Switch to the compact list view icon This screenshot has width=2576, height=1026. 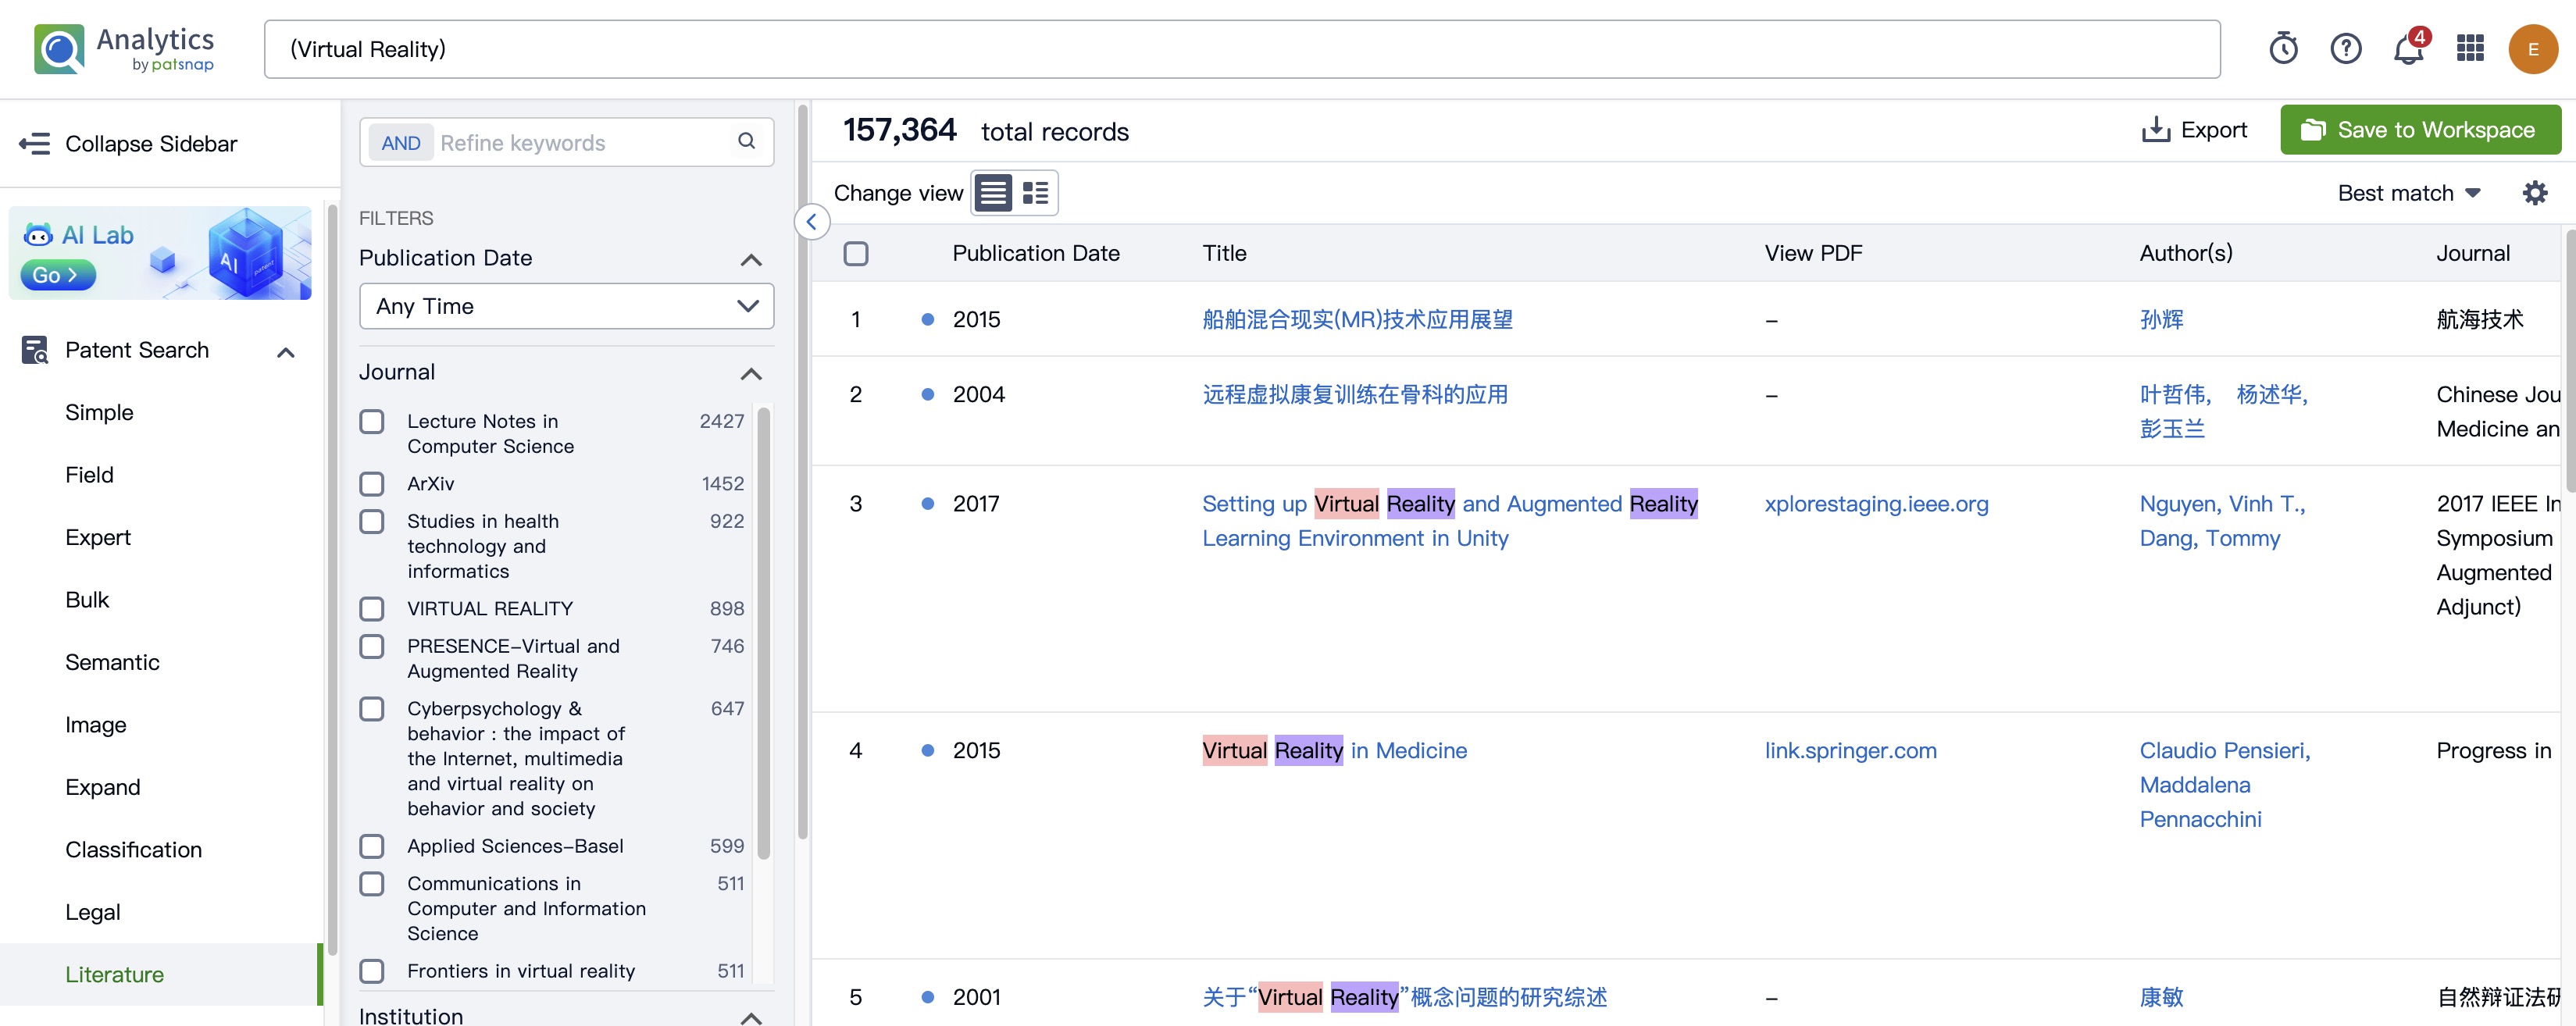(x=993, y=192)
